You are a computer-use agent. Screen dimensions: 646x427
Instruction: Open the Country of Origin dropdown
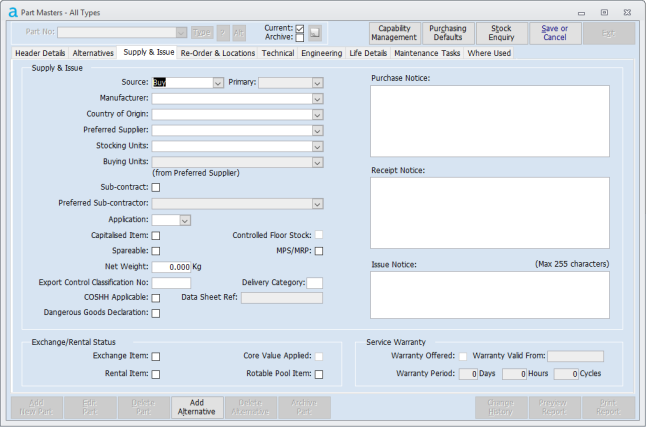(x=317, y=115)
